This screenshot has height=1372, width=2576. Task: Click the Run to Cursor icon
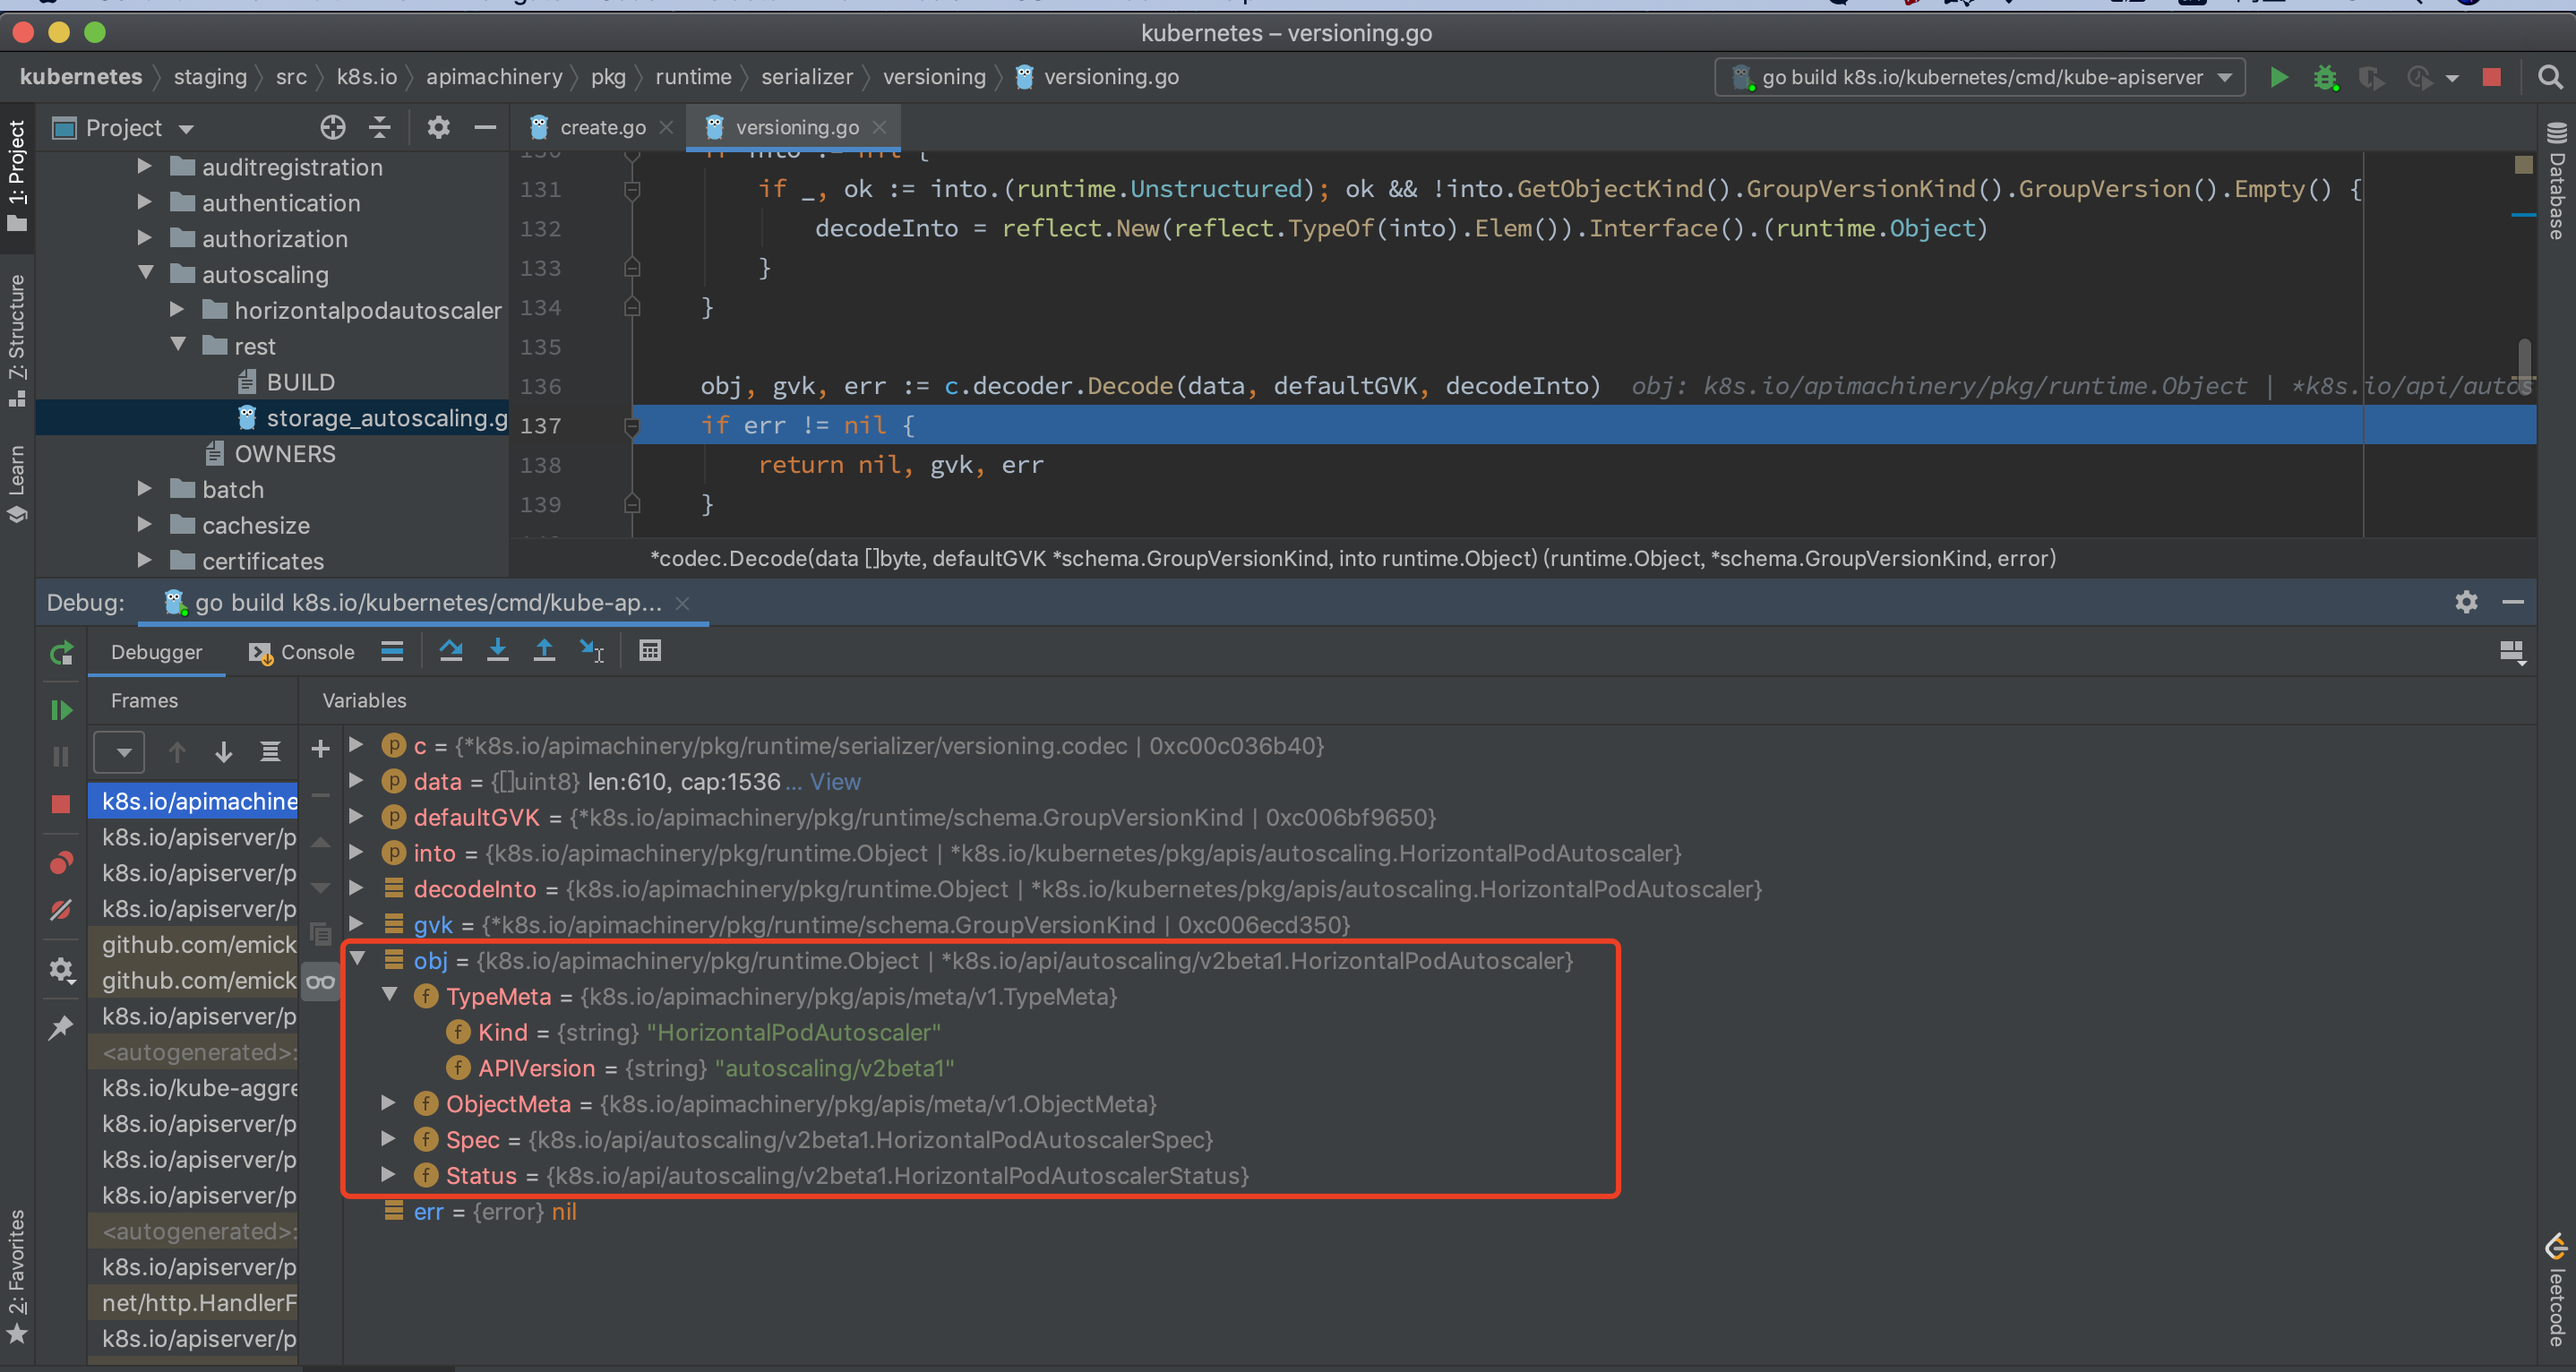[592, 651]
